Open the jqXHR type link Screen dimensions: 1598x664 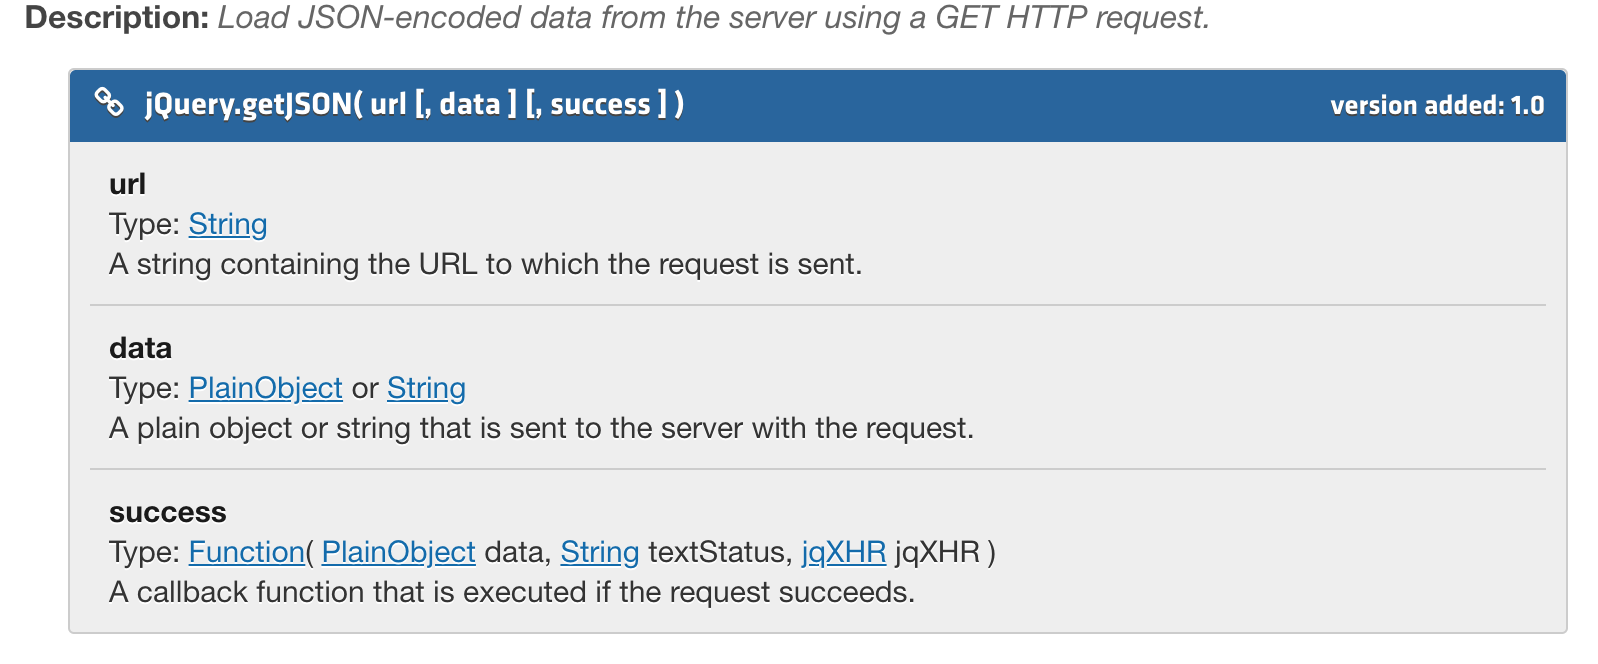[x=844, y=552]
